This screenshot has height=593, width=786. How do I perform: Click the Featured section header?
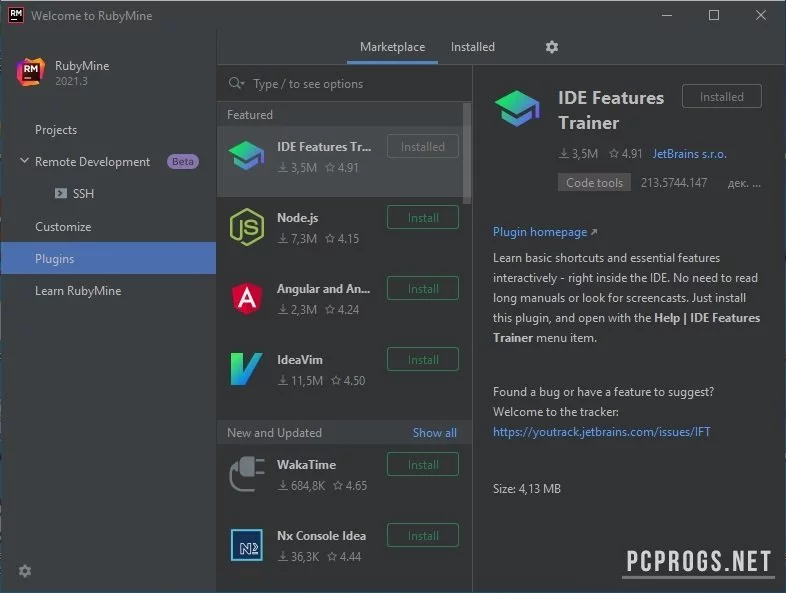pyautogui.click(x=250, y=115)
